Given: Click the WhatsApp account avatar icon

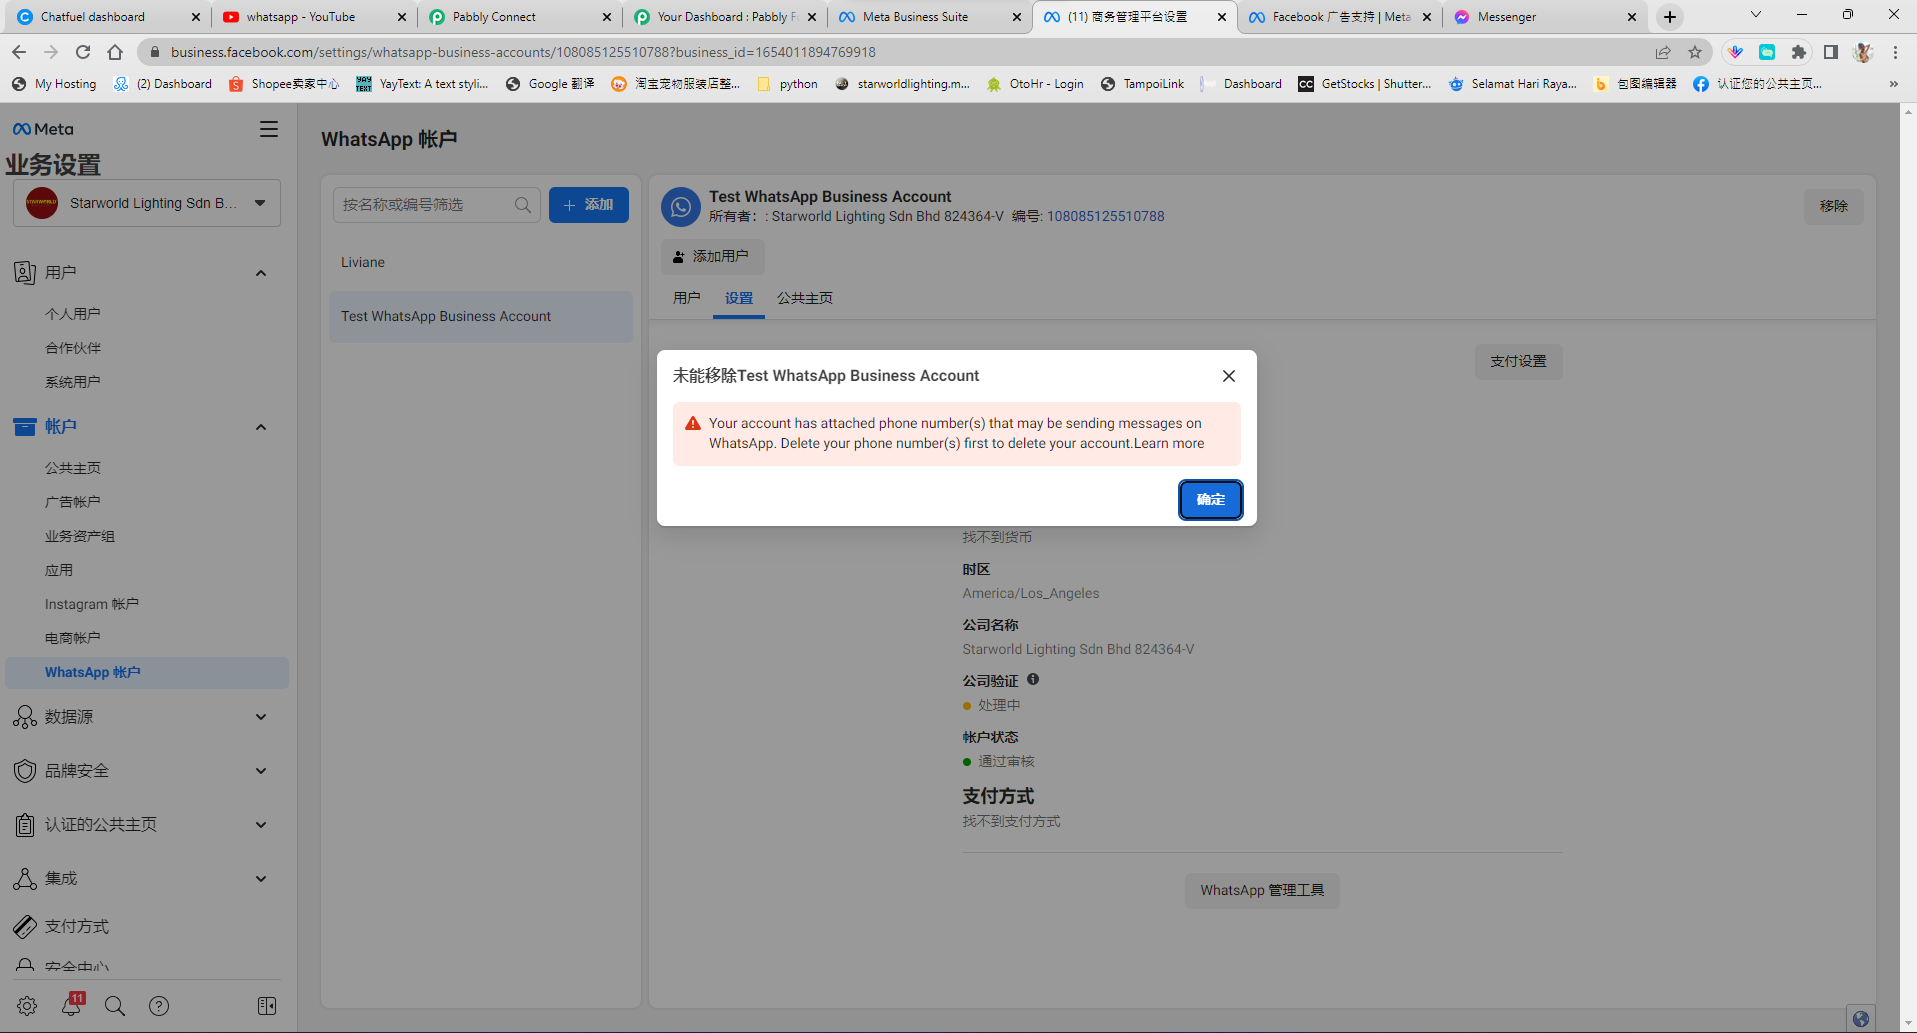Looking at the screenshot, I should 681,207.
